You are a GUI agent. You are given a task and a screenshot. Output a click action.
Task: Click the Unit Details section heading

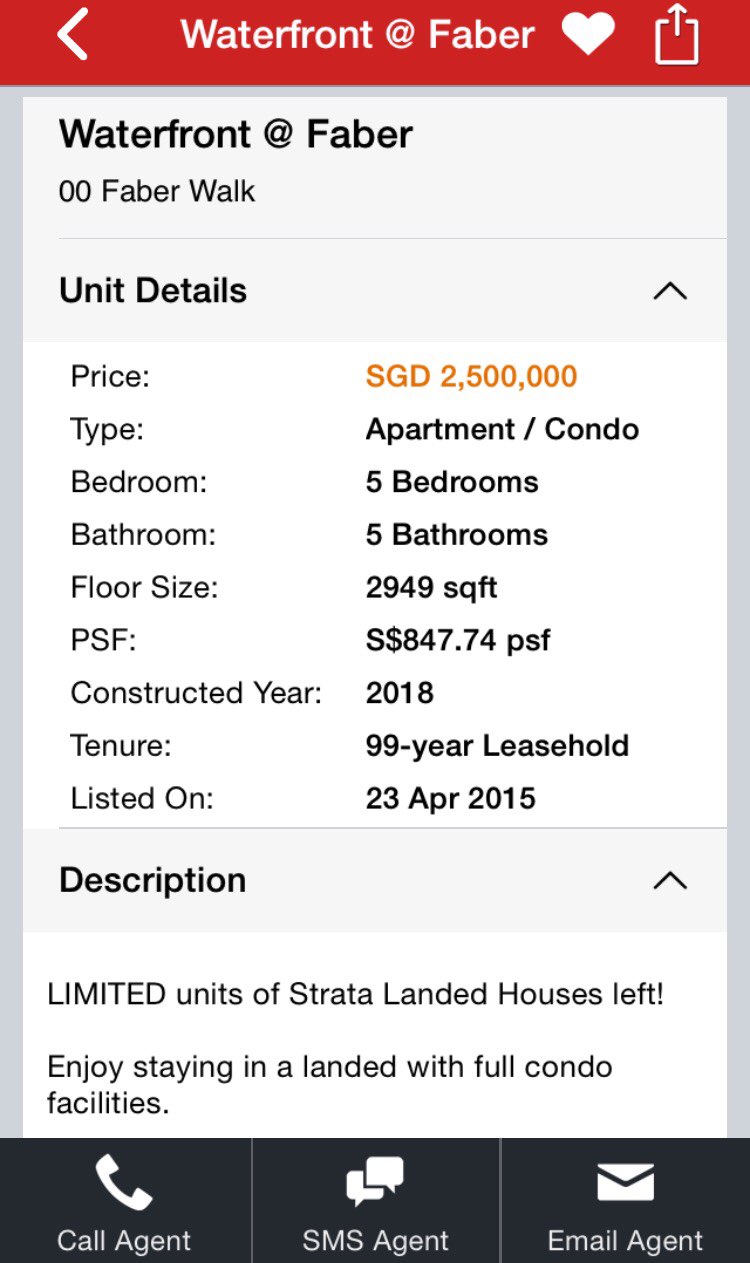click(x=153, y=291)
